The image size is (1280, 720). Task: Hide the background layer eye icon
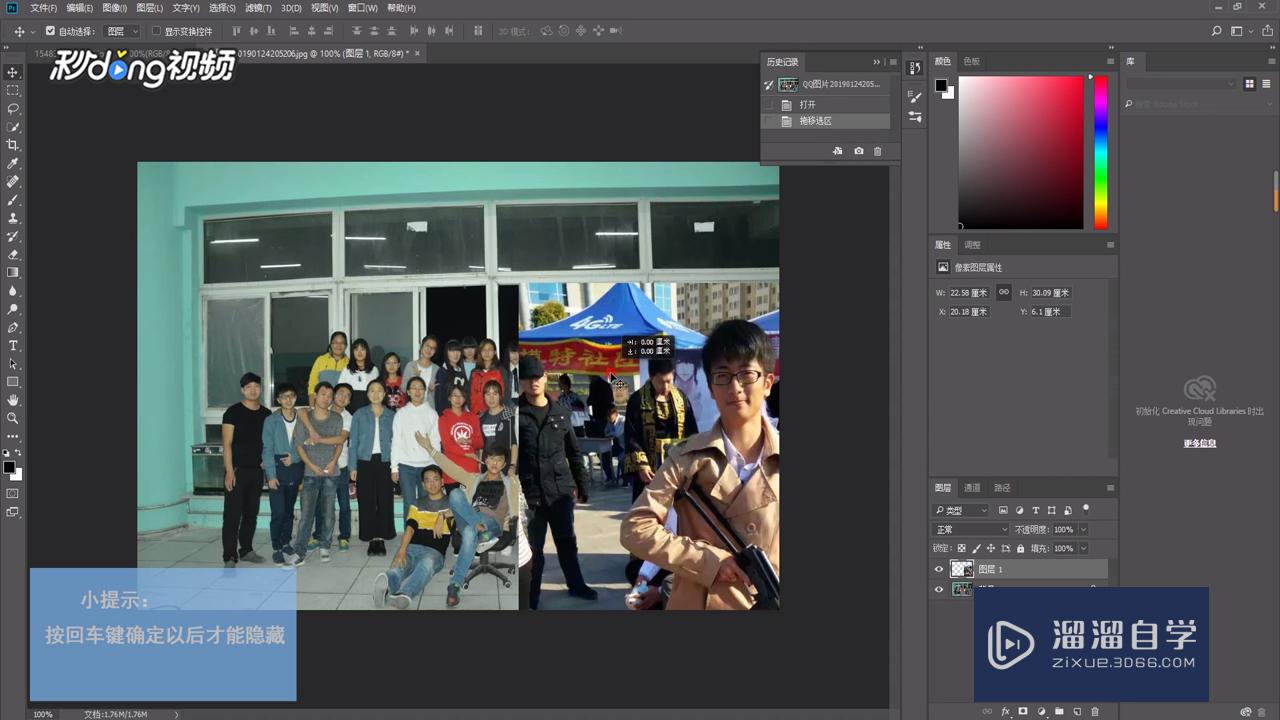point(938,589)
